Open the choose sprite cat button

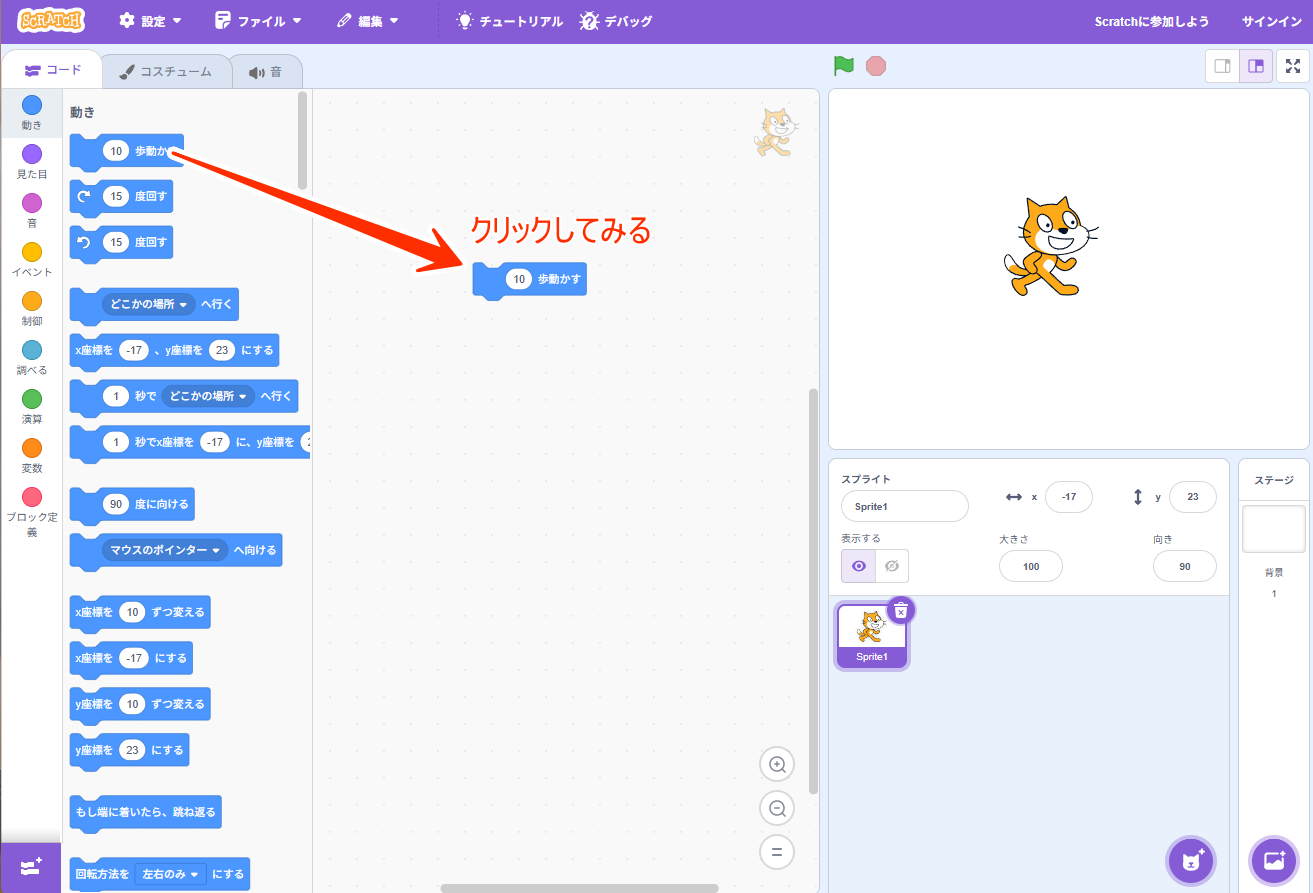point(1191,861)
